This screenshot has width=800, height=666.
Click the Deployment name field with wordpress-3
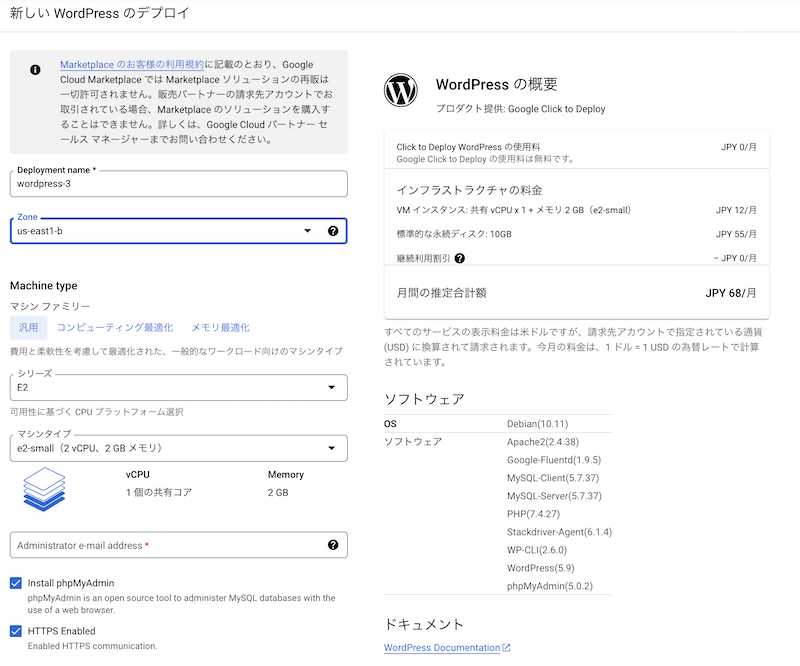click(x=179, y=184)
